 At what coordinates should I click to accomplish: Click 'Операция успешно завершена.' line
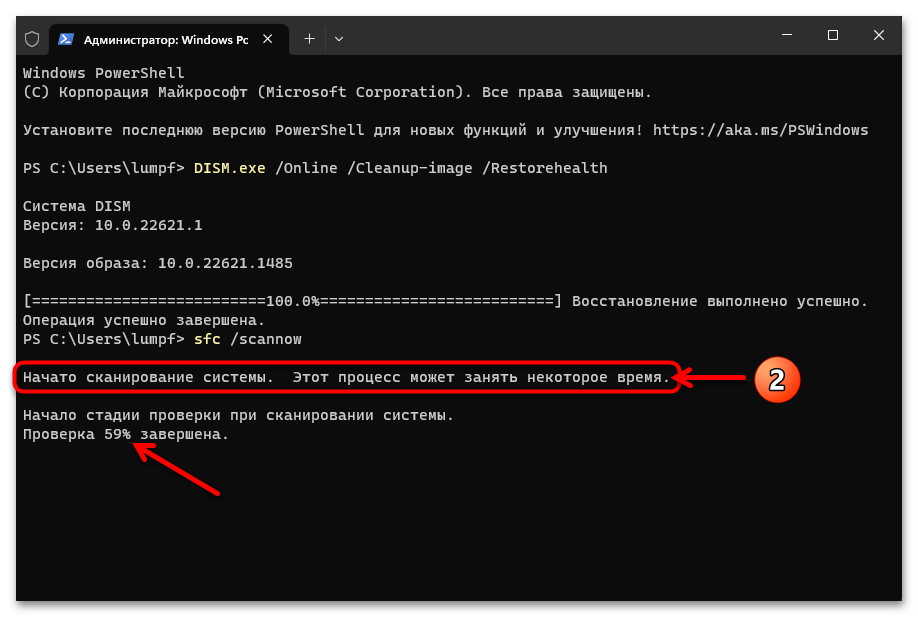click(x=143, y=320)
